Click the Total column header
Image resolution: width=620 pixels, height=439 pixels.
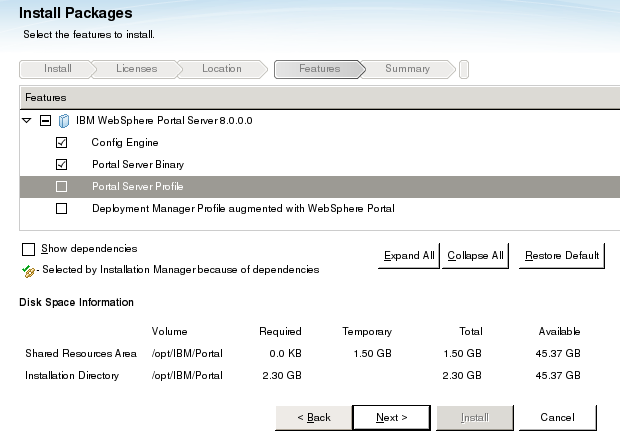(x=471, y=331)
